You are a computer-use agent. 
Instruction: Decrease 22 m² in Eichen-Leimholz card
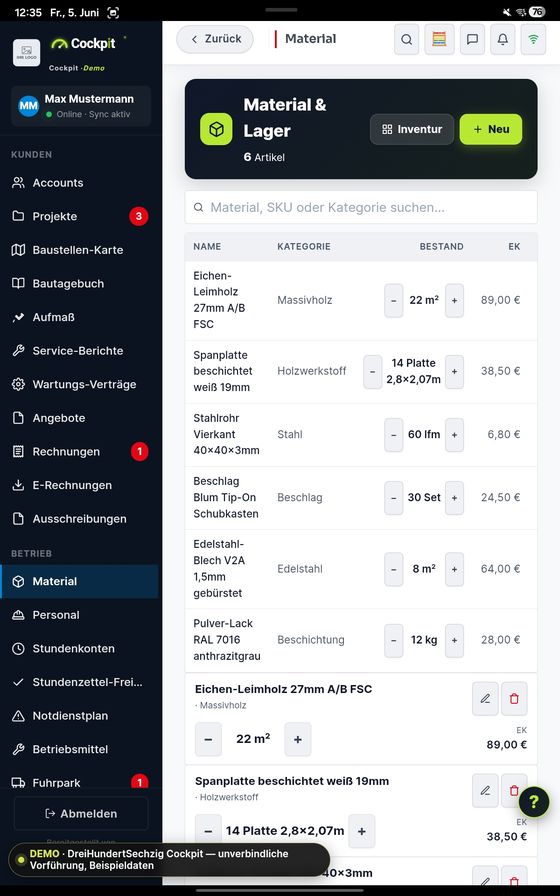click(x=208, y=739)
